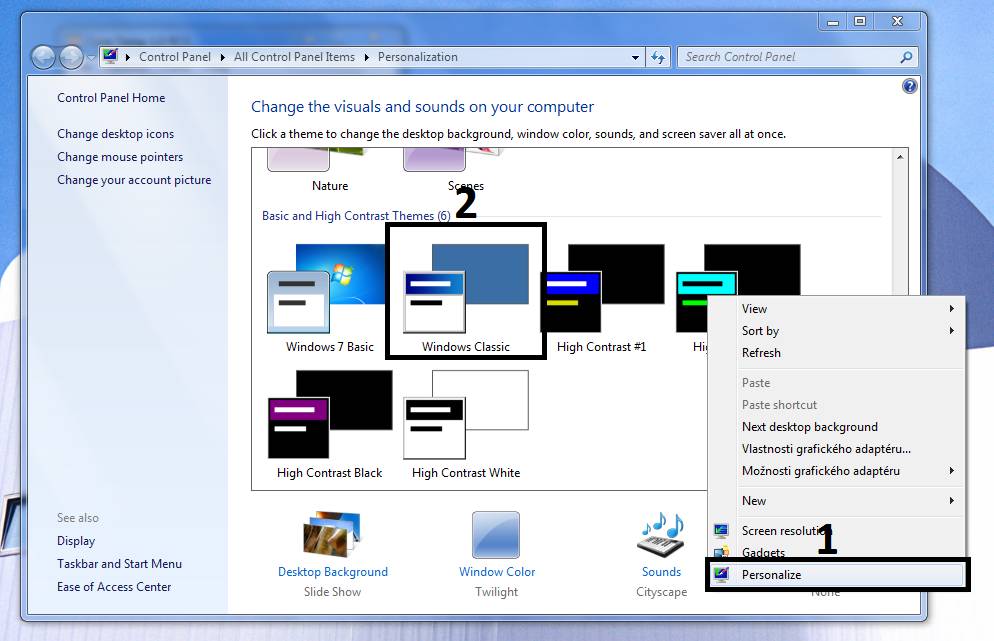The image size is (994, 641).
Task: Open Change mouse pointers link
Action: (x=120, y=157)
